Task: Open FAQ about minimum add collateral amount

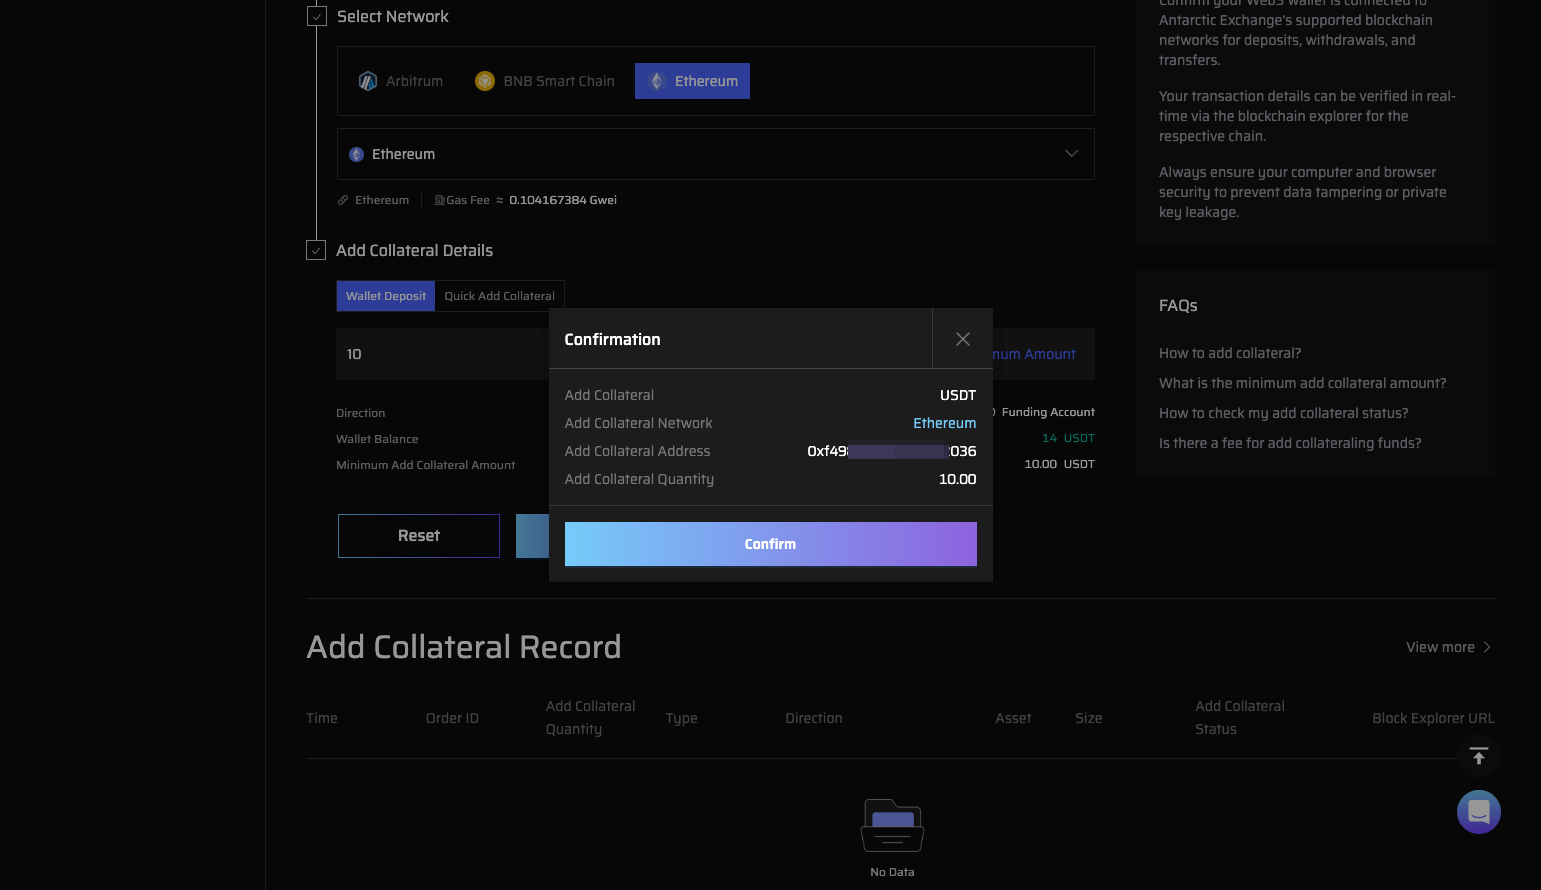Action: click(1302, 383)
